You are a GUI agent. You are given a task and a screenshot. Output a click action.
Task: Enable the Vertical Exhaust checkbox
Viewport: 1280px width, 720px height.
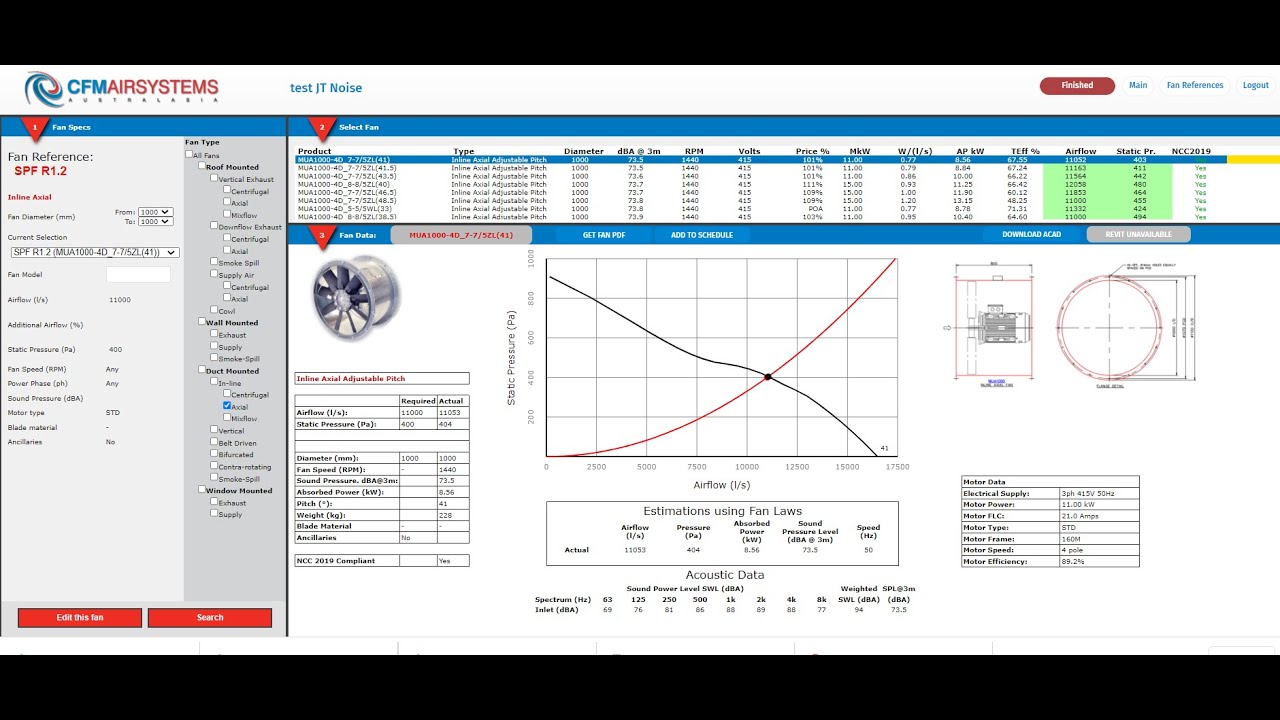[x=214, y=179]
